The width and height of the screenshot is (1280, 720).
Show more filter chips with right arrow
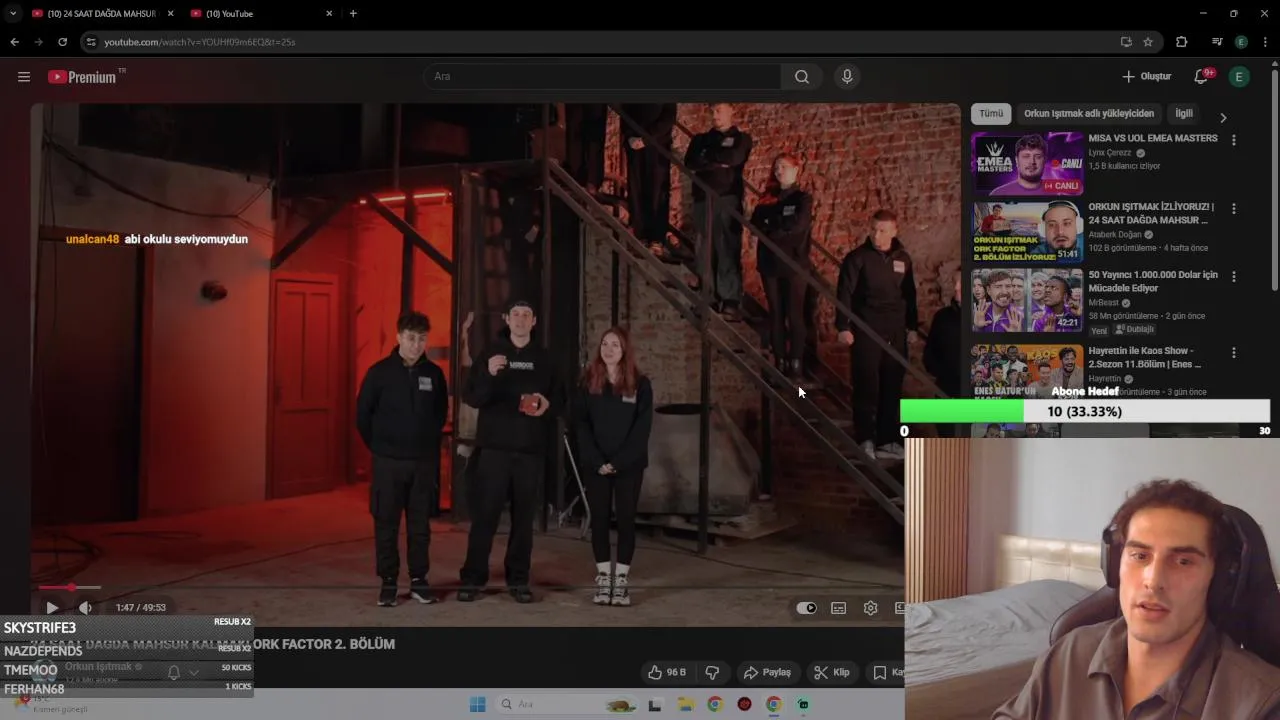coord(1222,117)
